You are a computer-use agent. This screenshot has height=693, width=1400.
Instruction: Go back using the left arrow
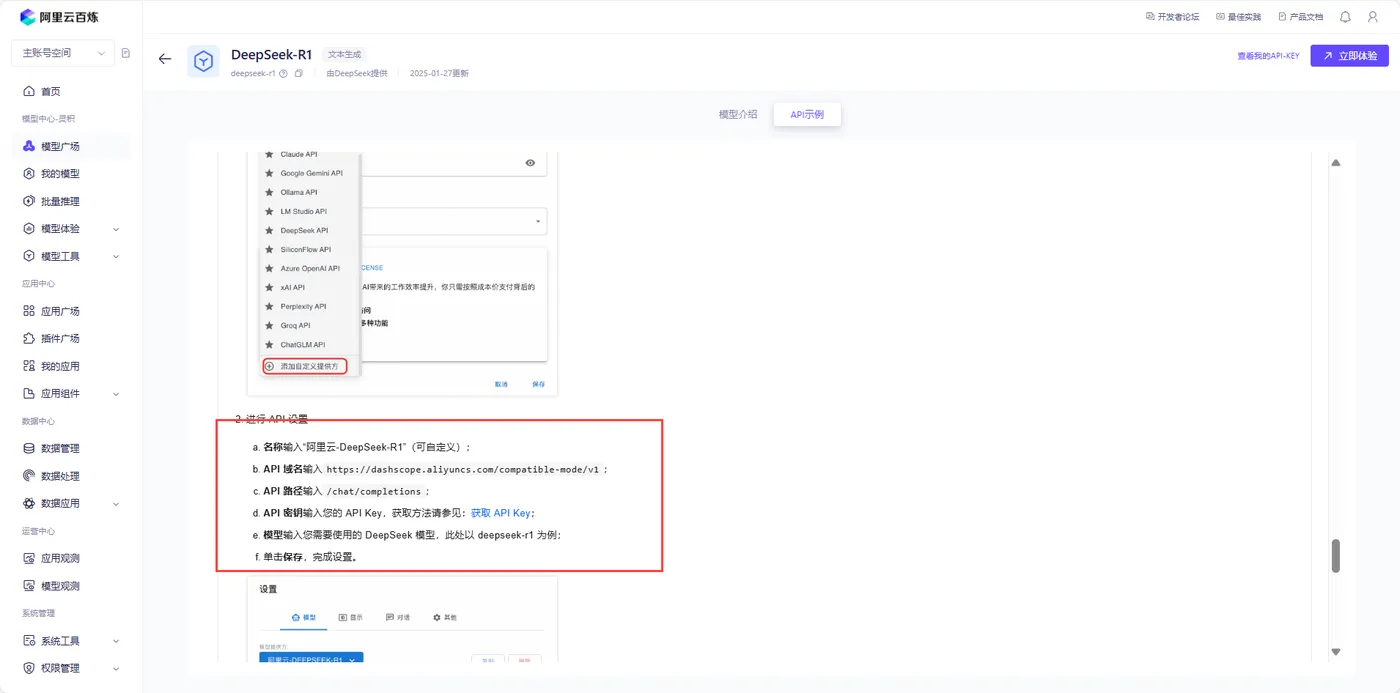[165, 59]
